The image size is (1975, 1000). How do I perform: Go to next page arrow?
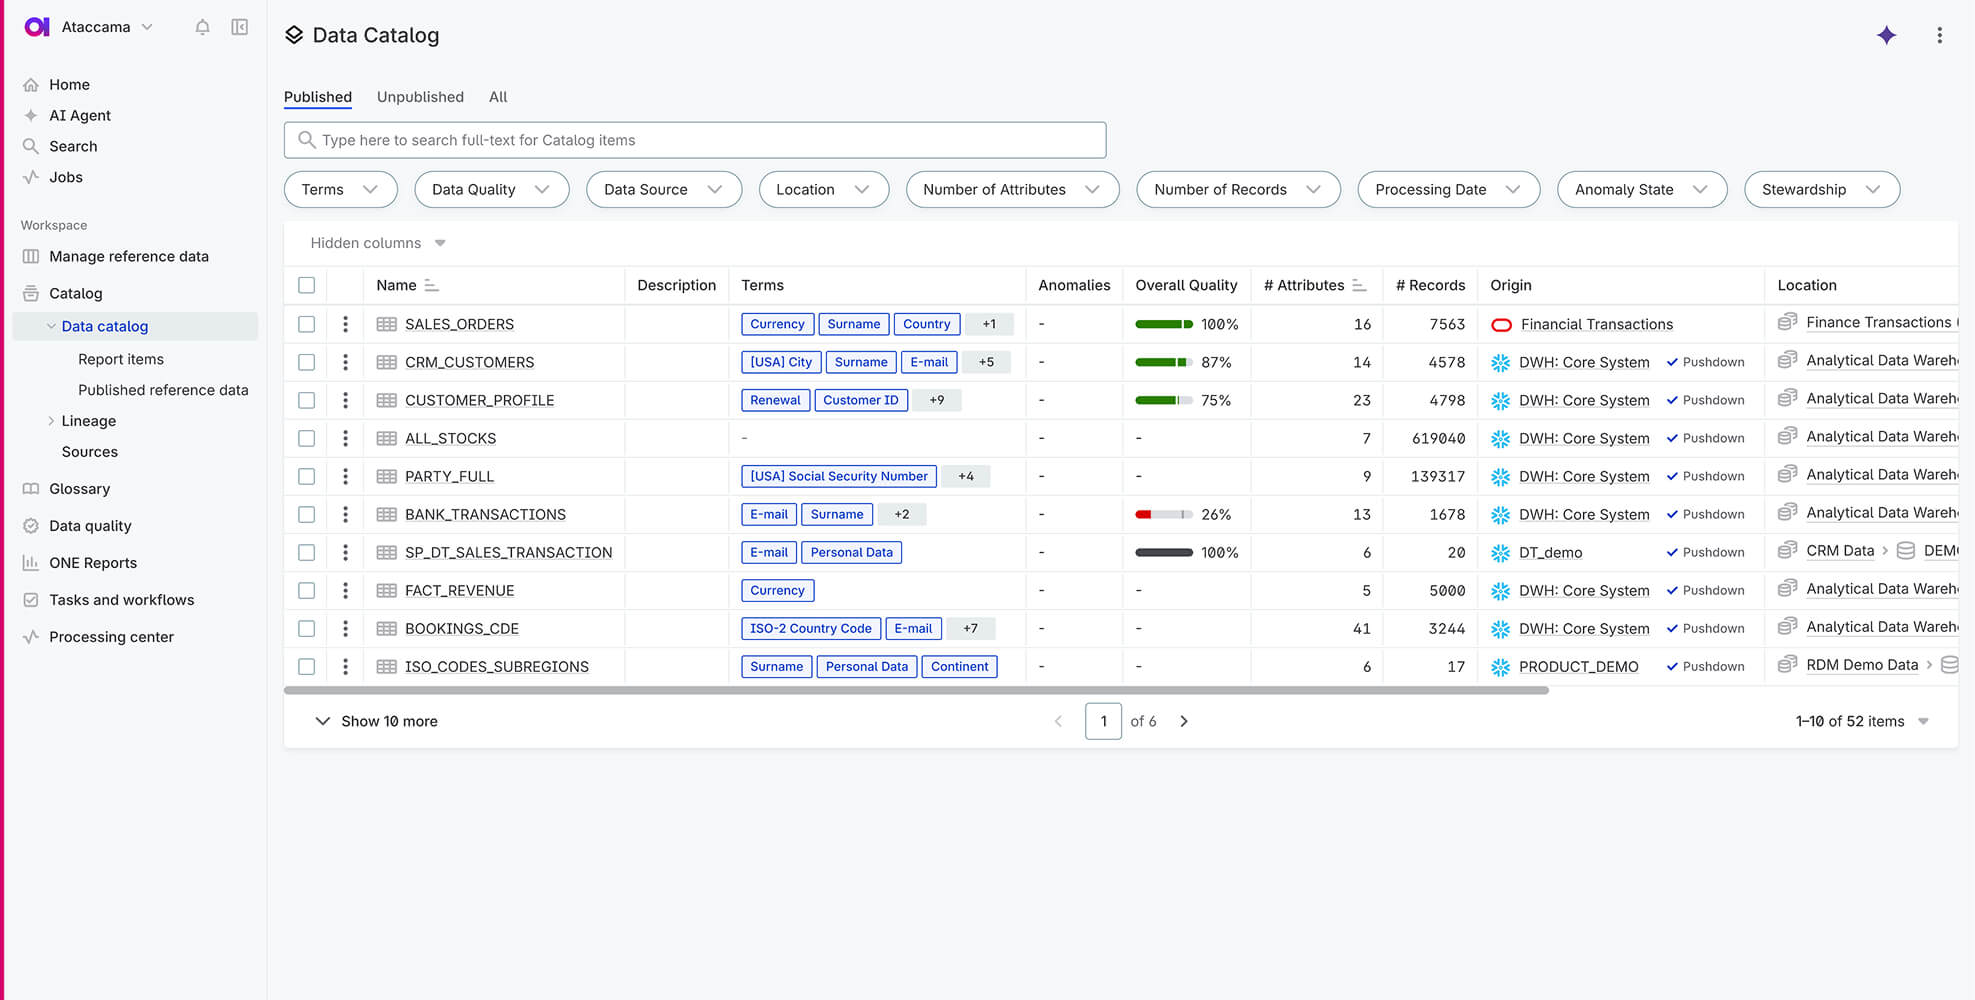tap(1184, 721)
